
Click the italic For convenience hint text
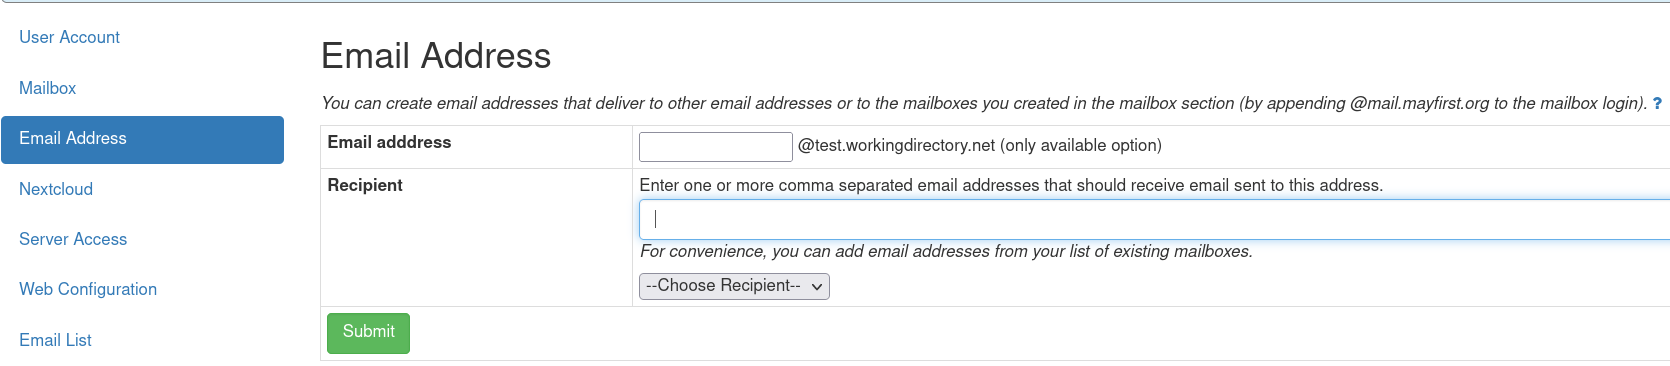pos(946,251)
